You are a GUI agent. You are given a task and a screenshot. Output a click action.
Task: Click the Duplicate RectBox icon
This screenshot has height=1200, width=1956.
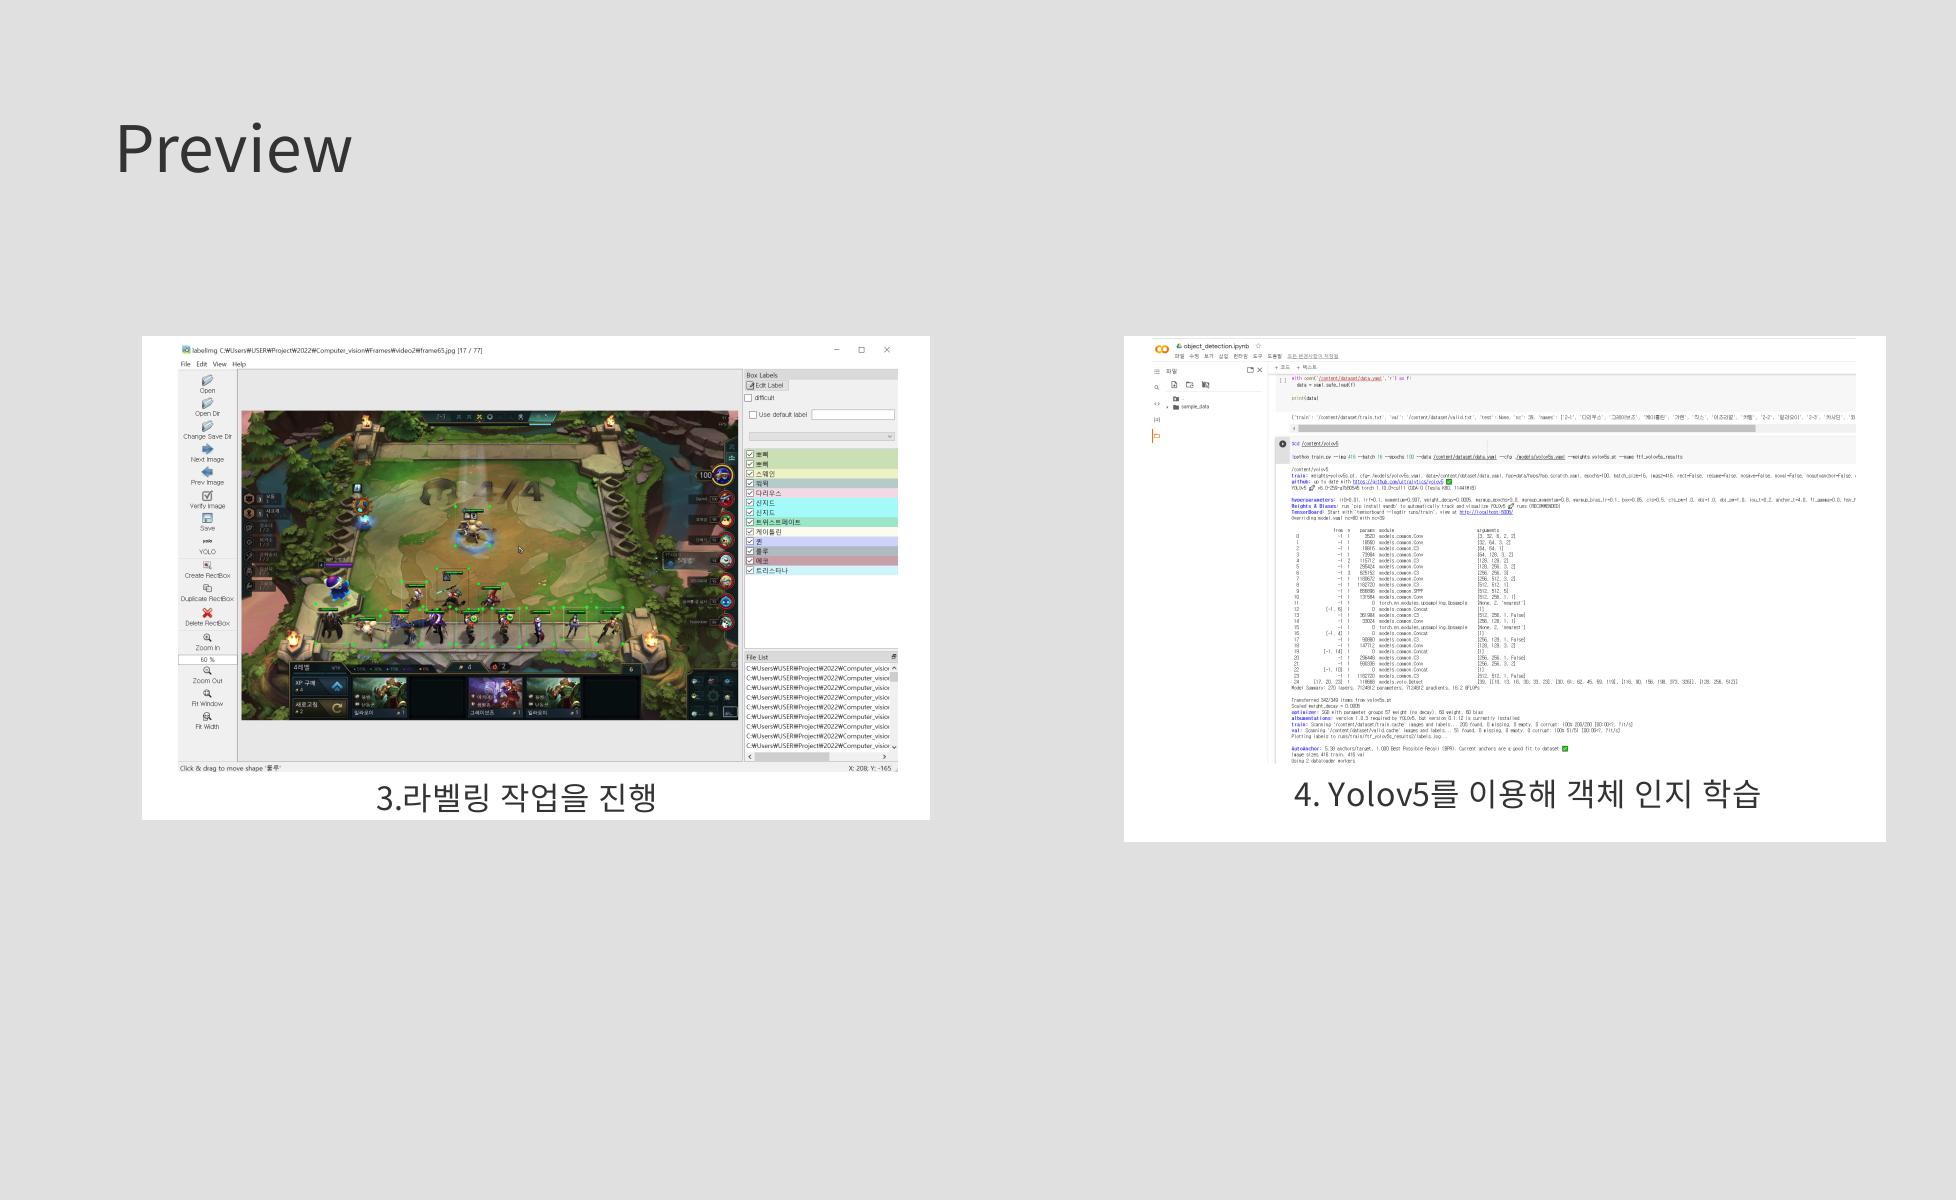(x=207, y=589)
